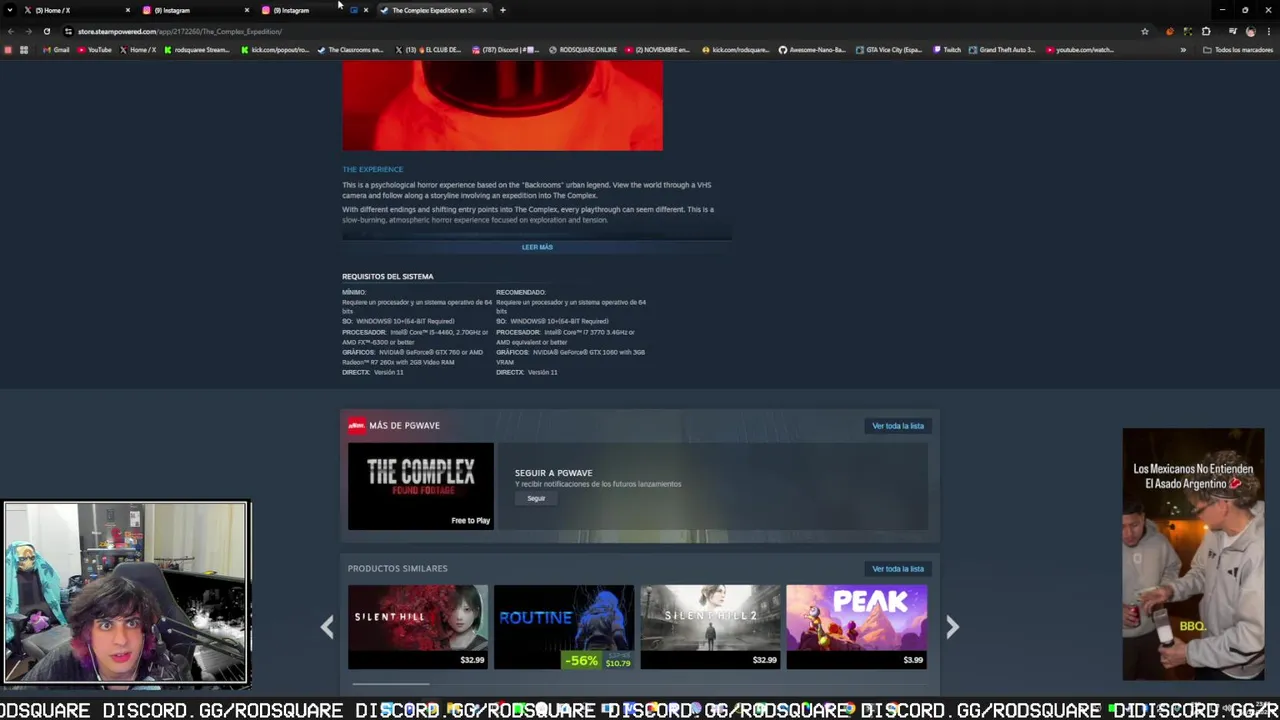Open PGWAVE developer logo icon
This screenshot has width=1280, height=720.
[x=356, y=426]
